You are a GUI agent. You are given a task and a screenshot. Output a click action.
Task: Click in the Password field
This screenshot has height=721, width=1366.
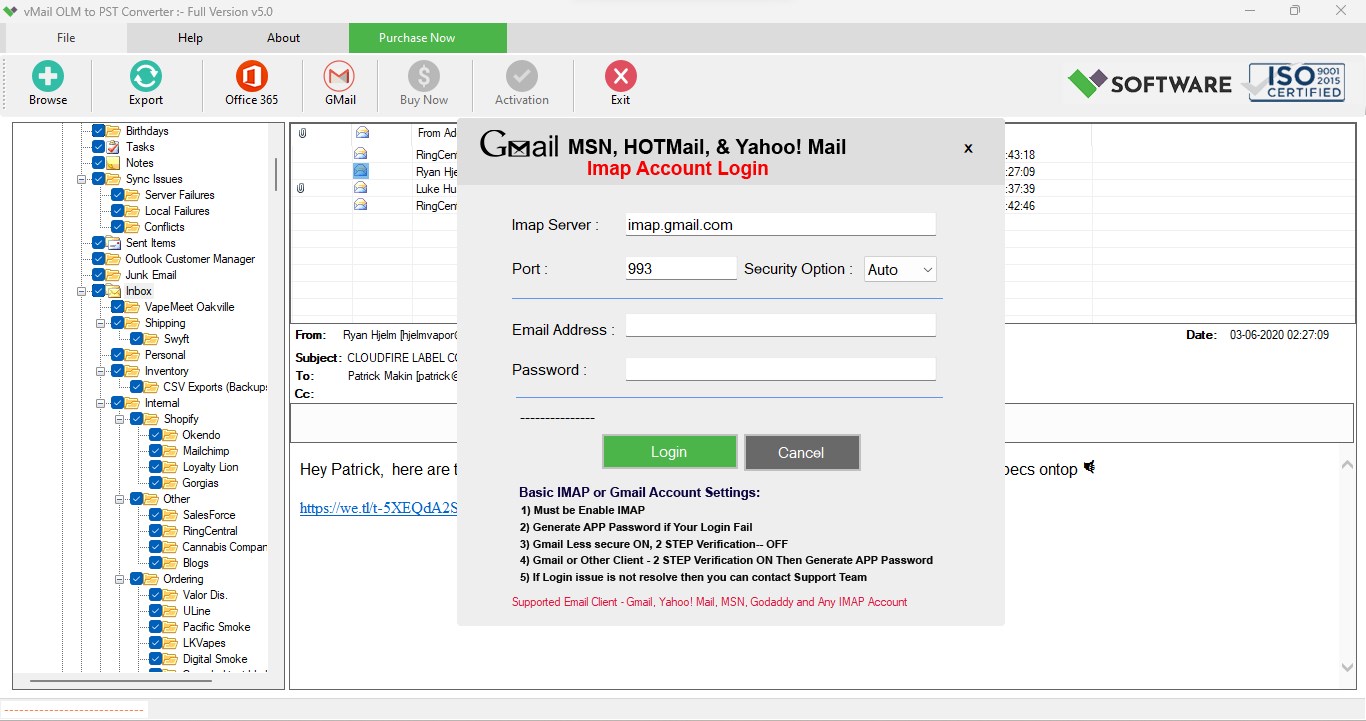781,369
